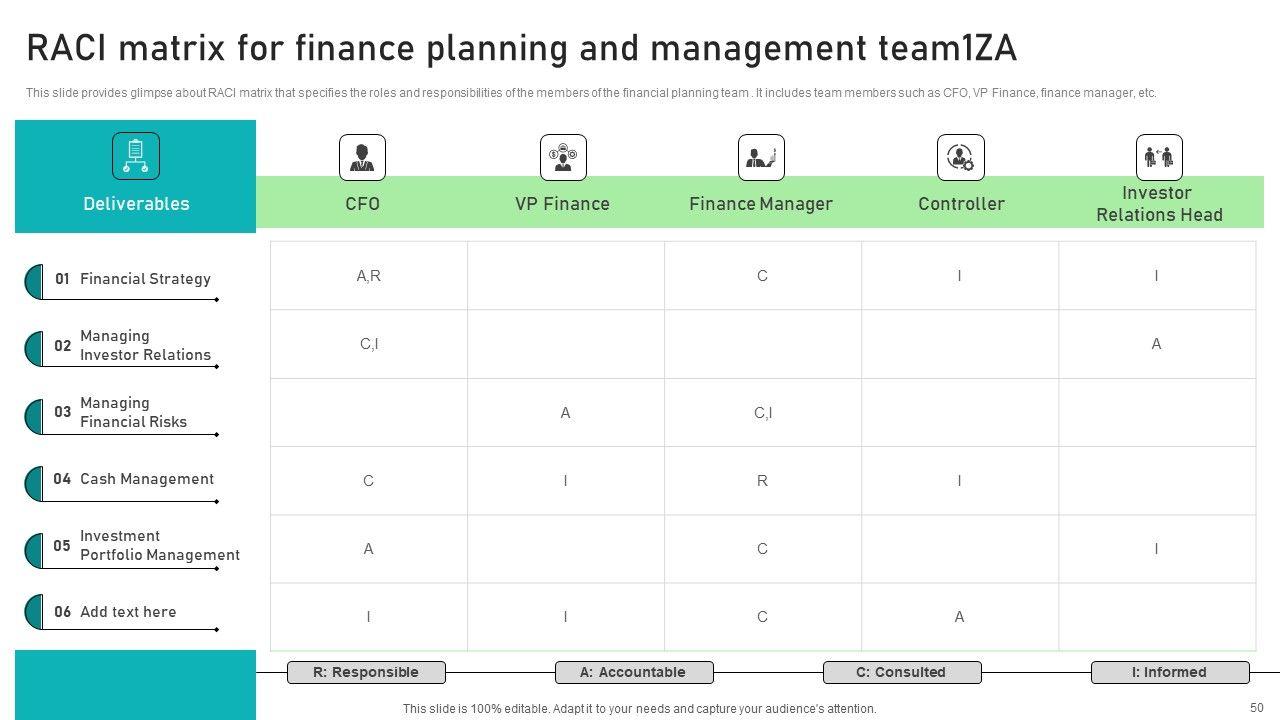The image size is (1280, 720).
Task: Click the VP Finance group icon
Action: pos(563,158)
